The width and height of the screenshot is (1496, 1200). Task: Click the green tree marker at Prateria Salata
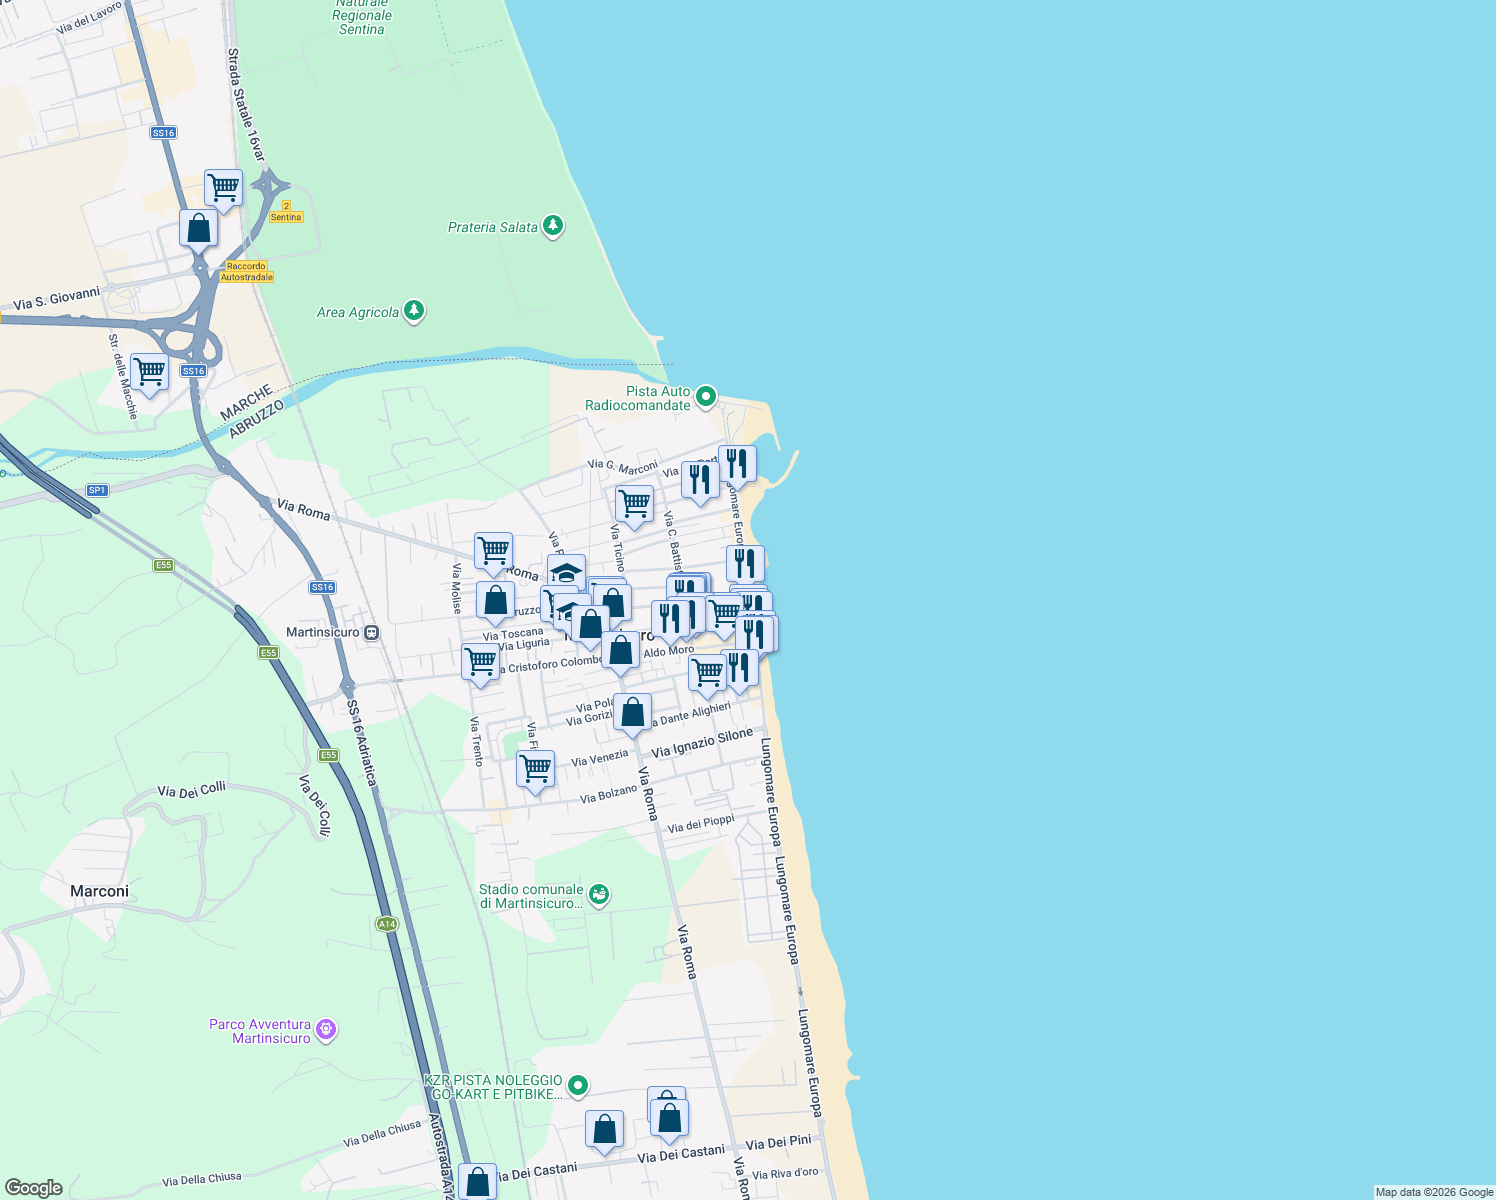tap(553, 226)
